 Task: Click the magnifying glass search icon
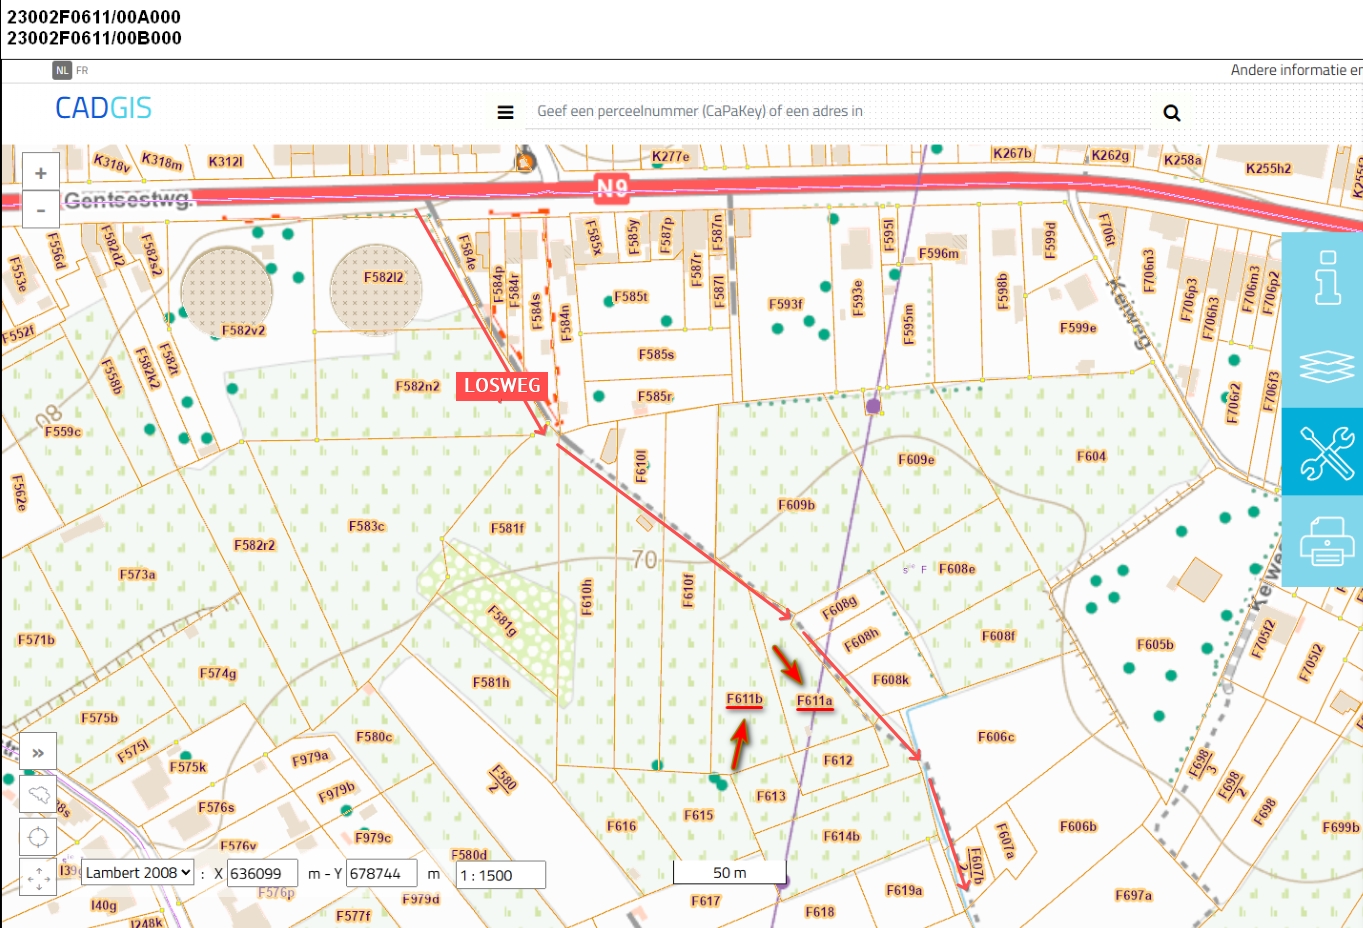coord(1172,113)
